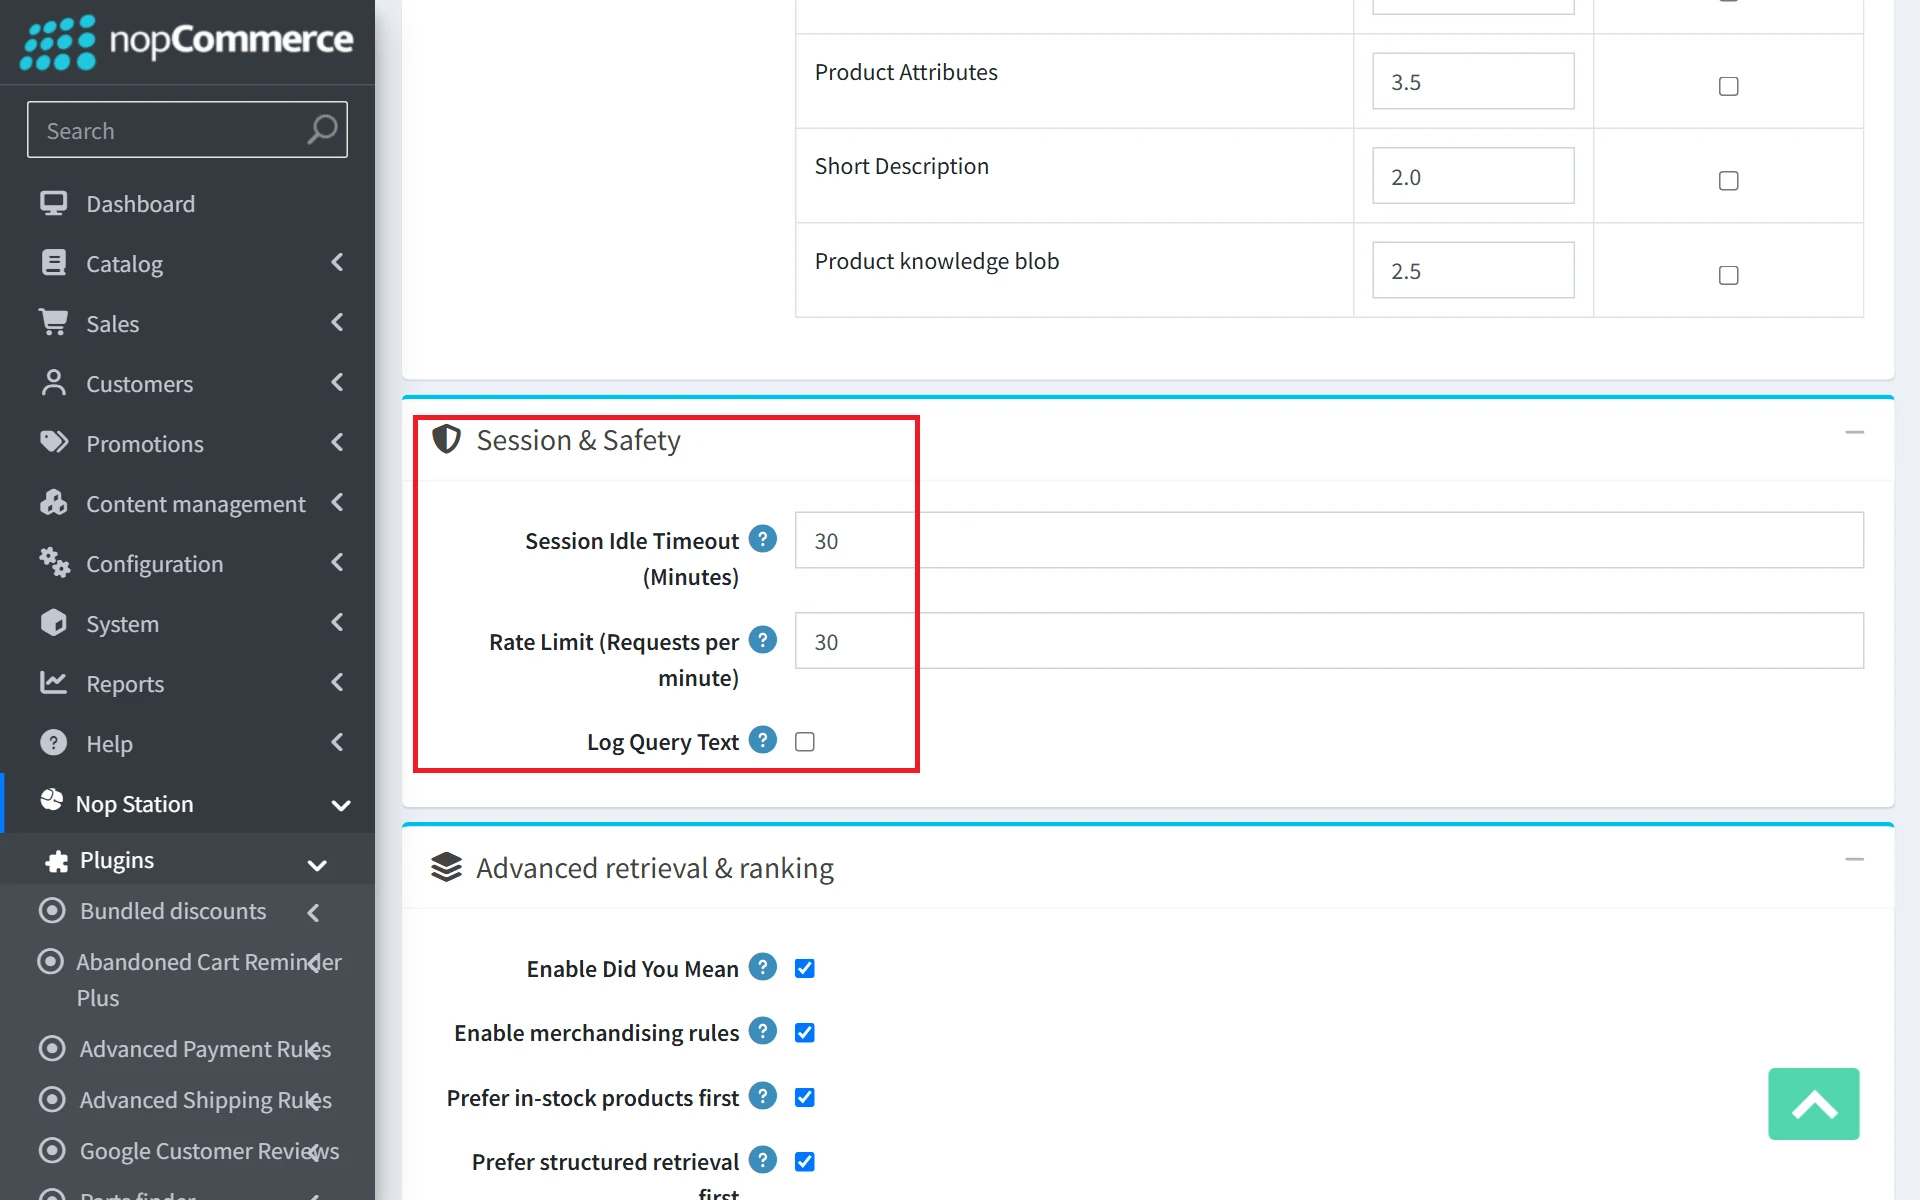Uncheck Enable Did You Mean
The height and width of the screenshot is (1200, 1920).
(804, 968)
